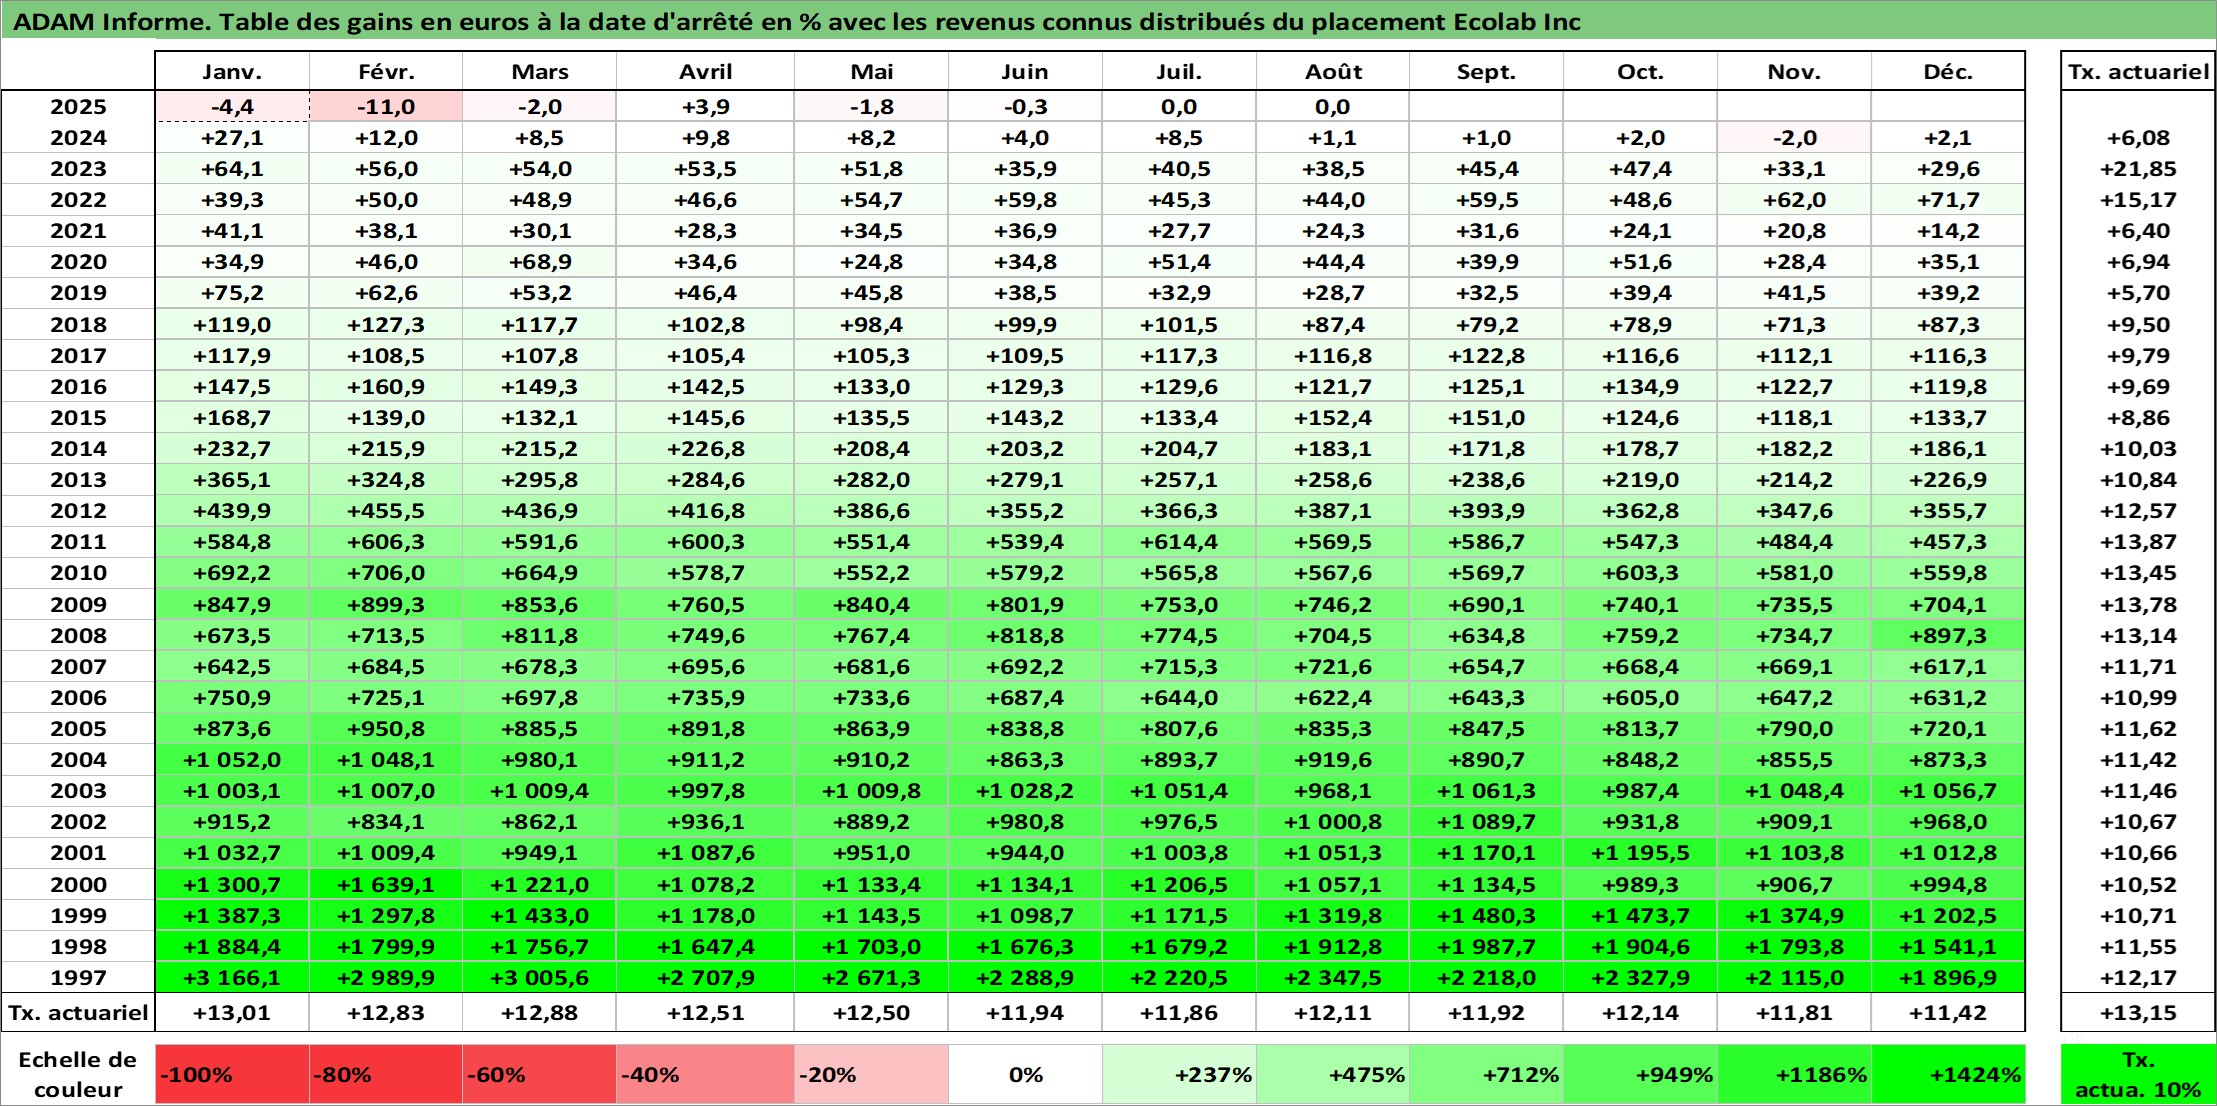Click the +12,17 actuarial rate for 1997
This screenshot has height=1106, width=2217.
[2138, 977]
